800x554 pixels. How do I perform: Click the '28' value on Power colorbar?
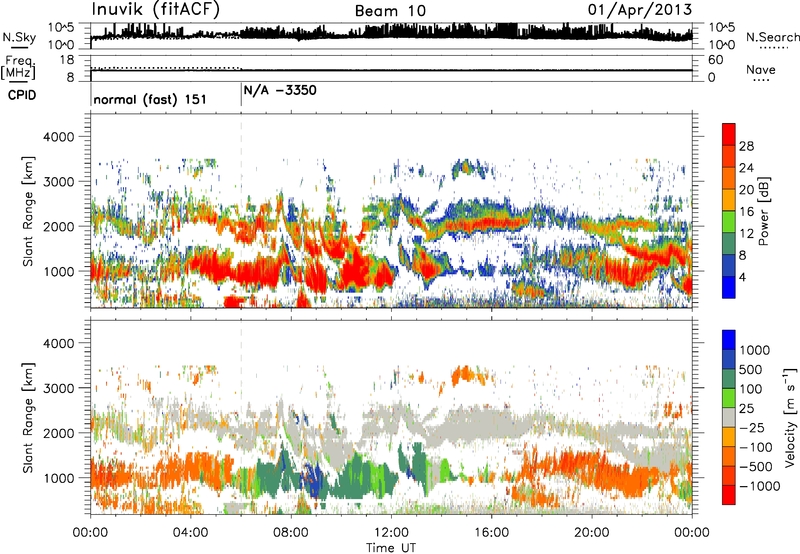(746, 146)
